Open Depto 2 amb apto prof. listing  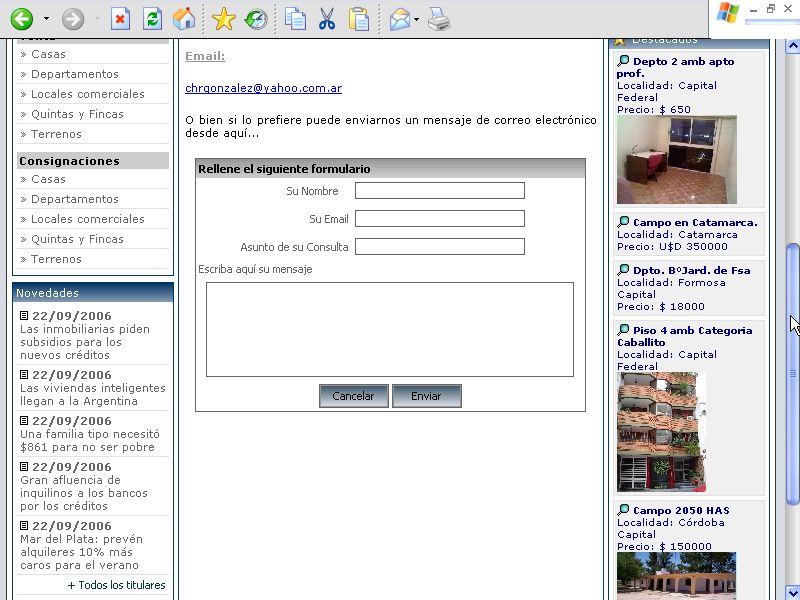click(x=676, y=67)
